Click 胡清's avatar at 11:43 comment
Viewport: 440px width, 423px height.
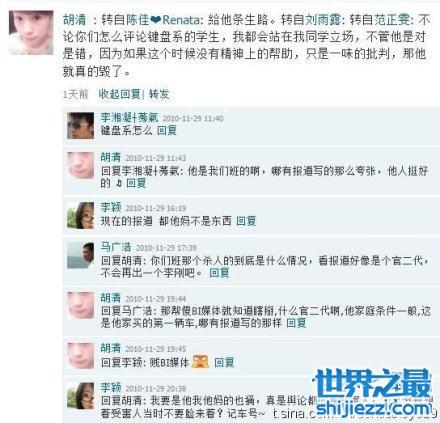(80, 165)
